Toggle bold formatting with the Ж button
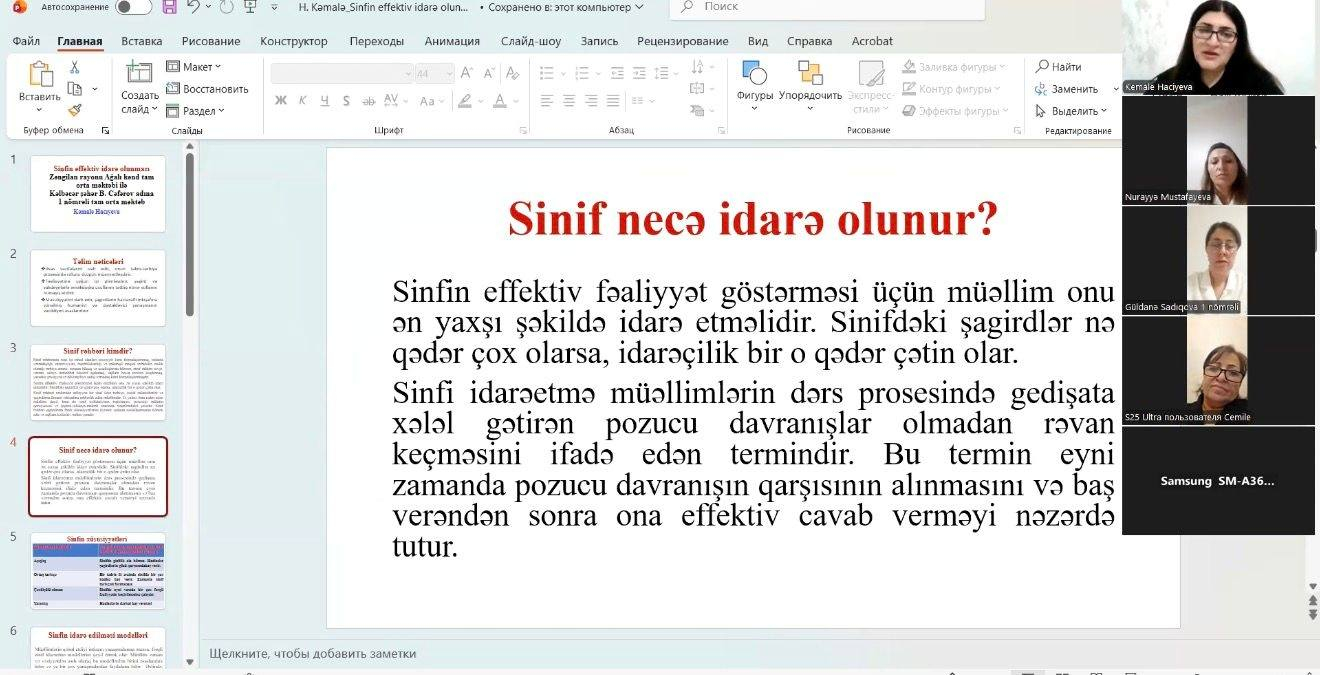 [x=282, y=100]
